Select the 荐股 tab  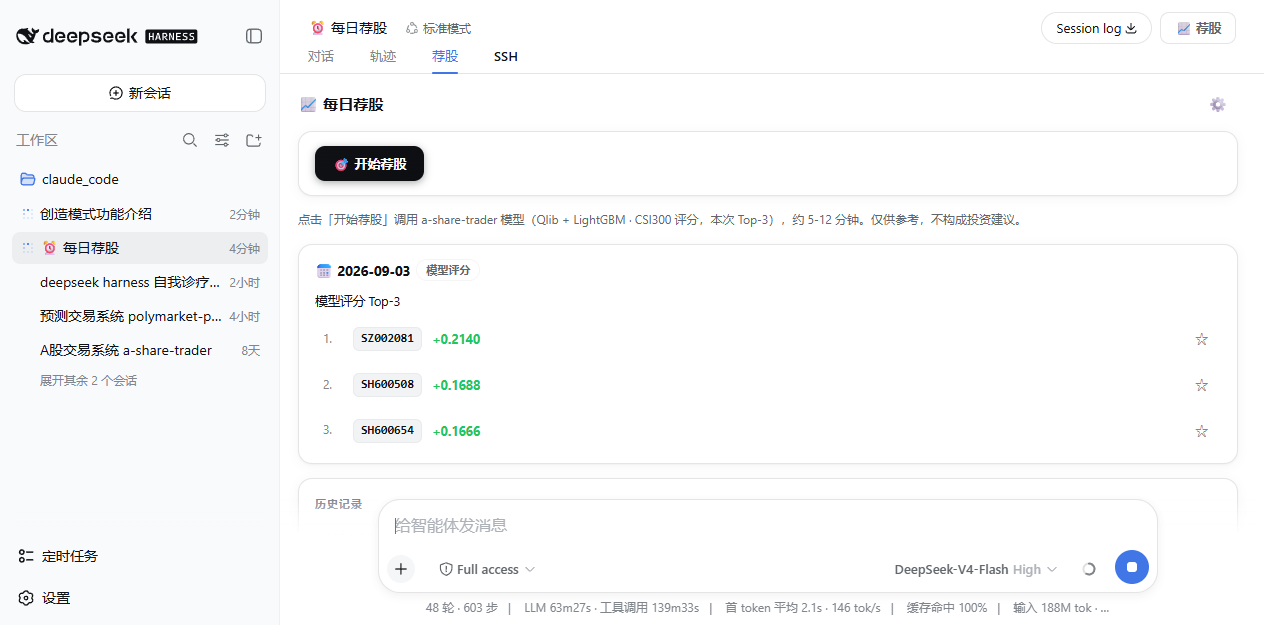445,56
